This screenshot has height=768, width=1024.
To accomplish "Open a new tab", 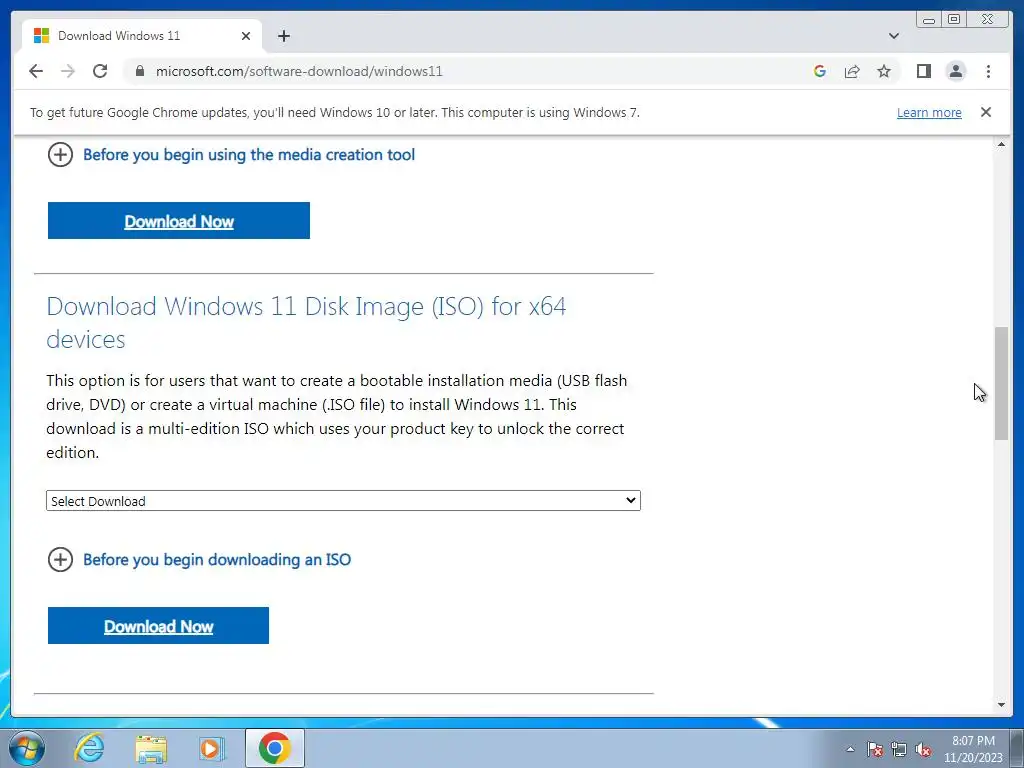I will [x=283, y=36].
